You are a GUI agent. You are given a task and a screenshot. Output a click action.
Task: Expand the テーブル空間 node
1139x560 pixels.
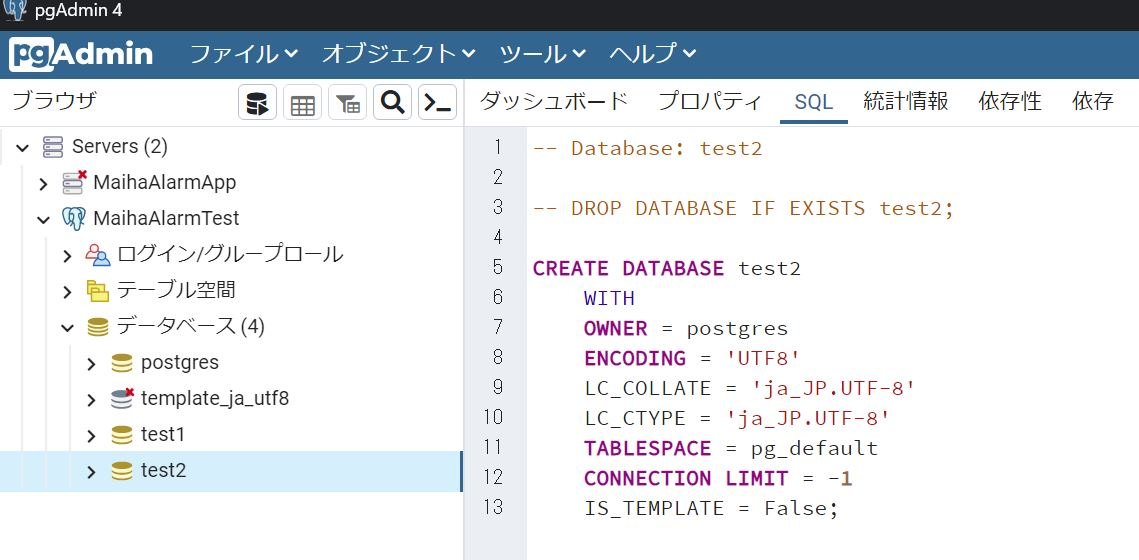(68, 291)
